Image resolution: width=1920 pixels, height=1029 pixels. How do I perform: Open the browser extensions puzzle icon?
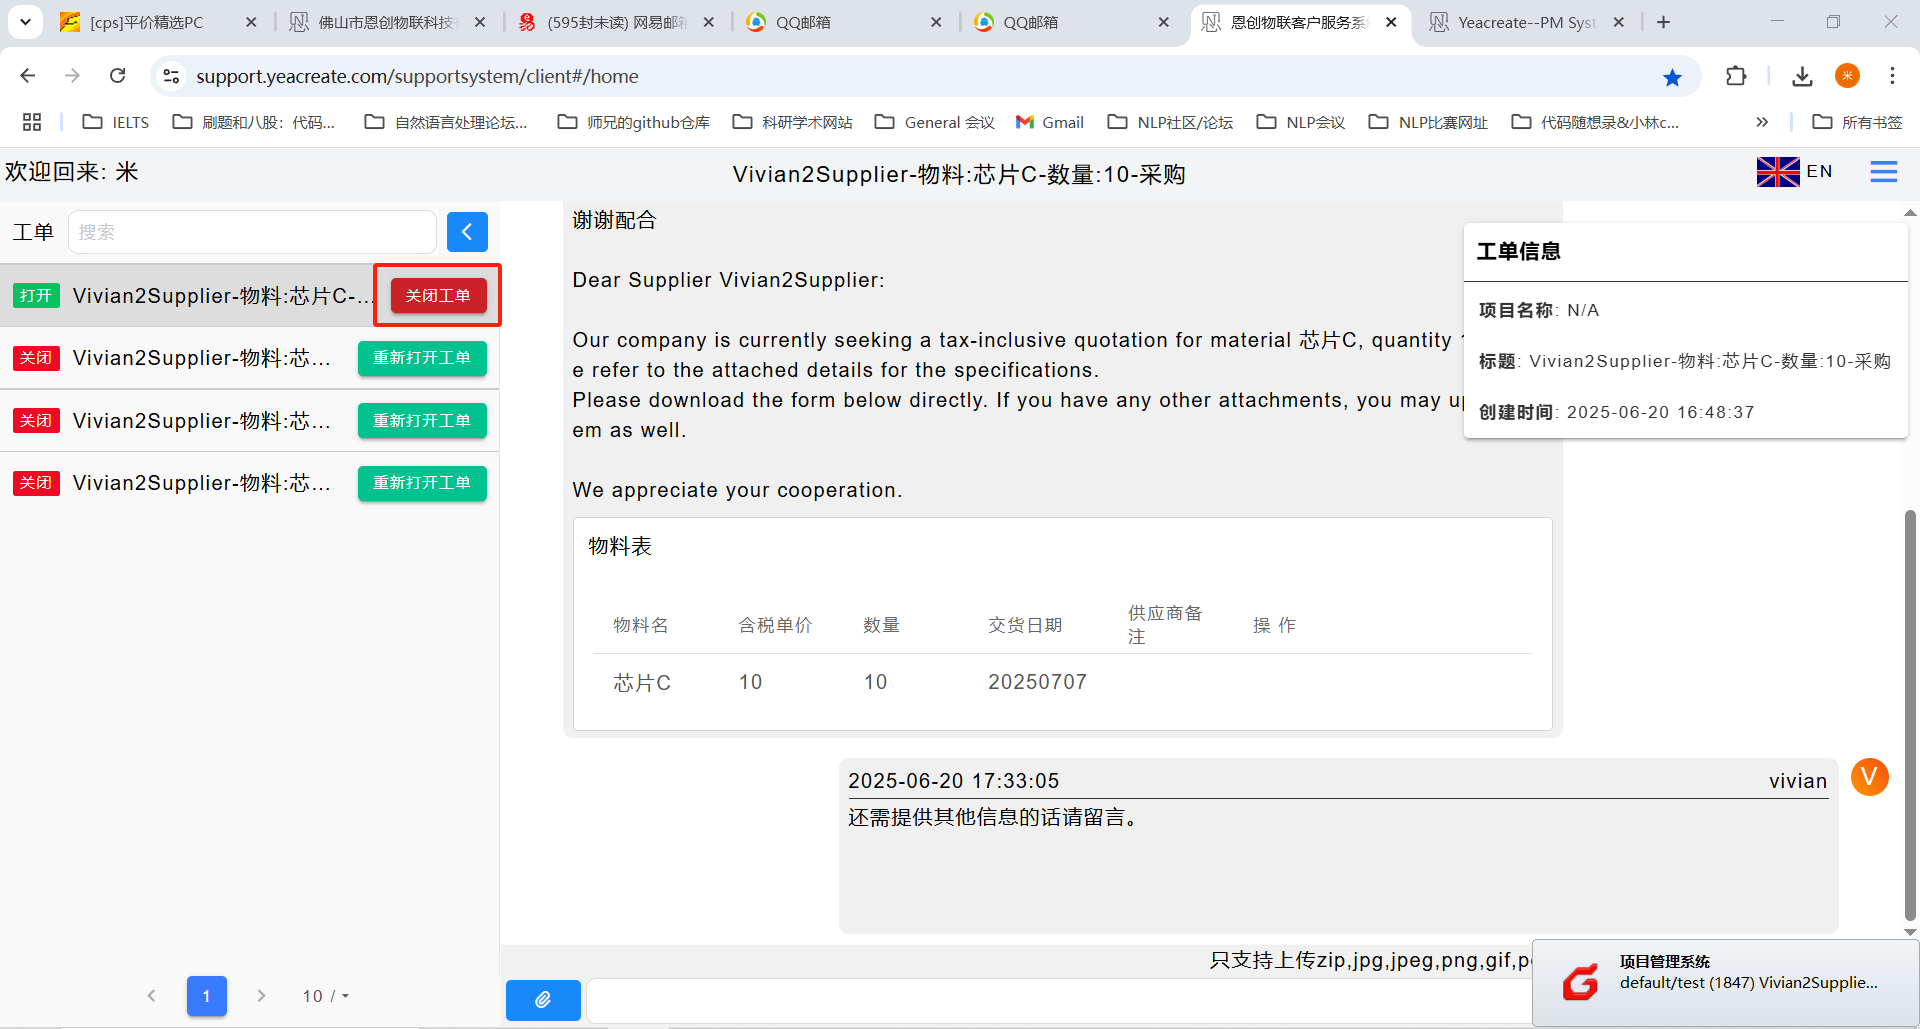point(1736,76)
